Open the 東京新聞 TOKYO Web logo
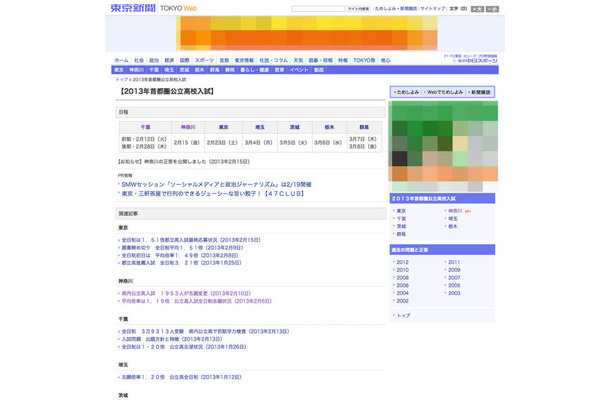The image size is (610, 400). [154, 8]
